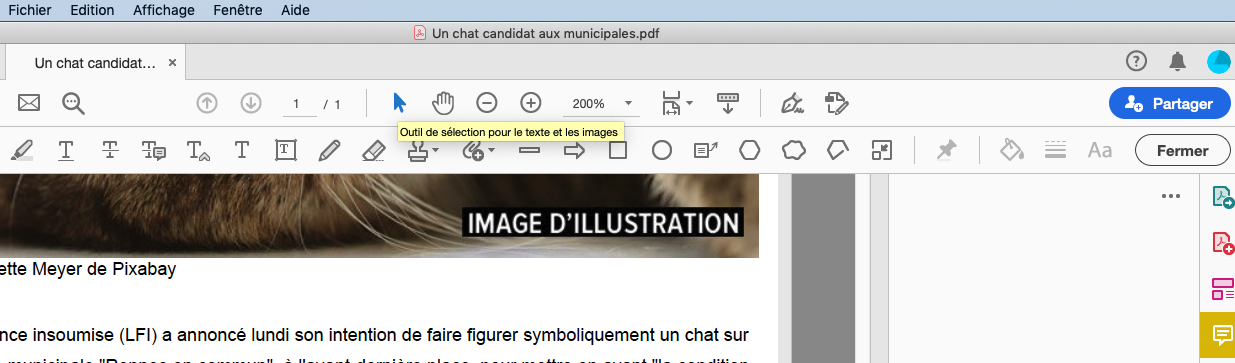Open the Aide menu
The image size is (1235, 363).
tap(295, 10)
